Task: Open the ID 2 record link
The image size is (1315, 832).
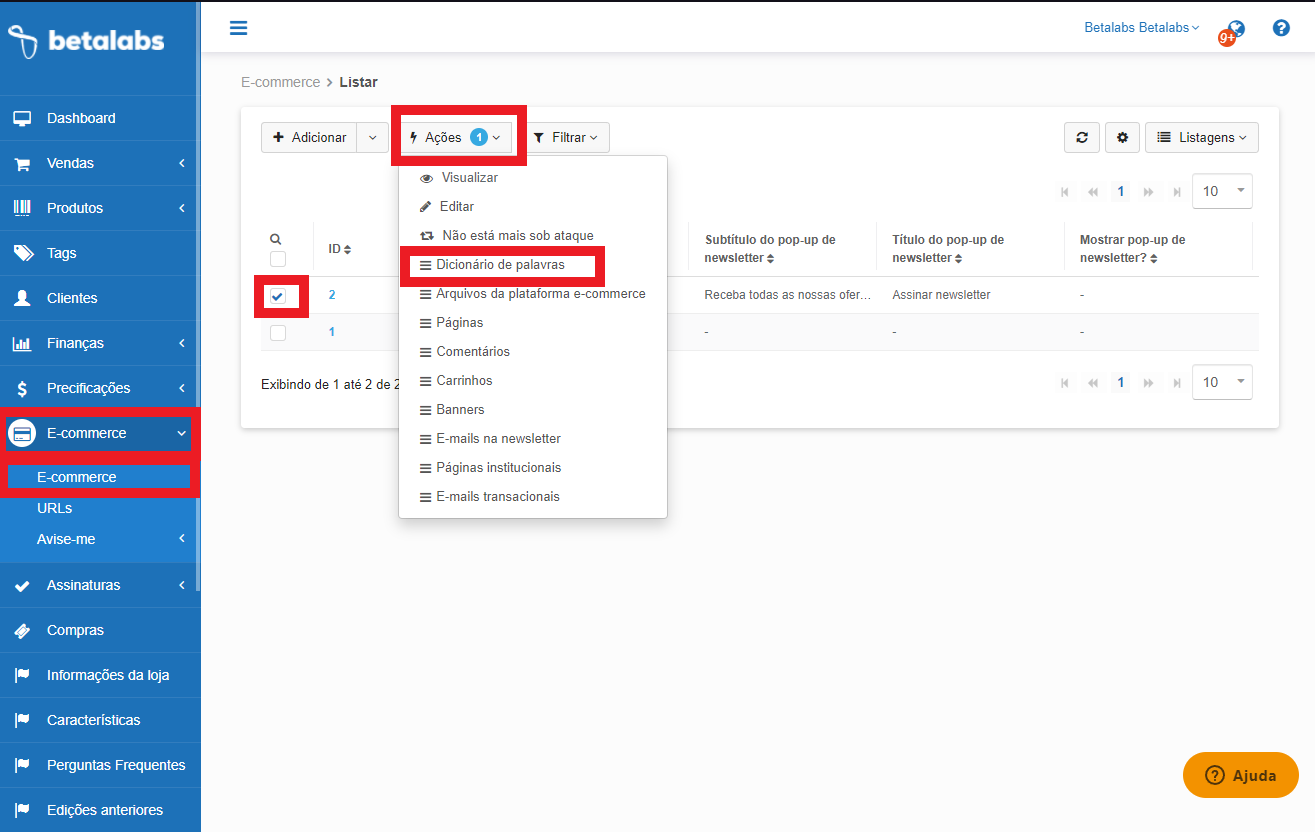Action: [332, 295]
